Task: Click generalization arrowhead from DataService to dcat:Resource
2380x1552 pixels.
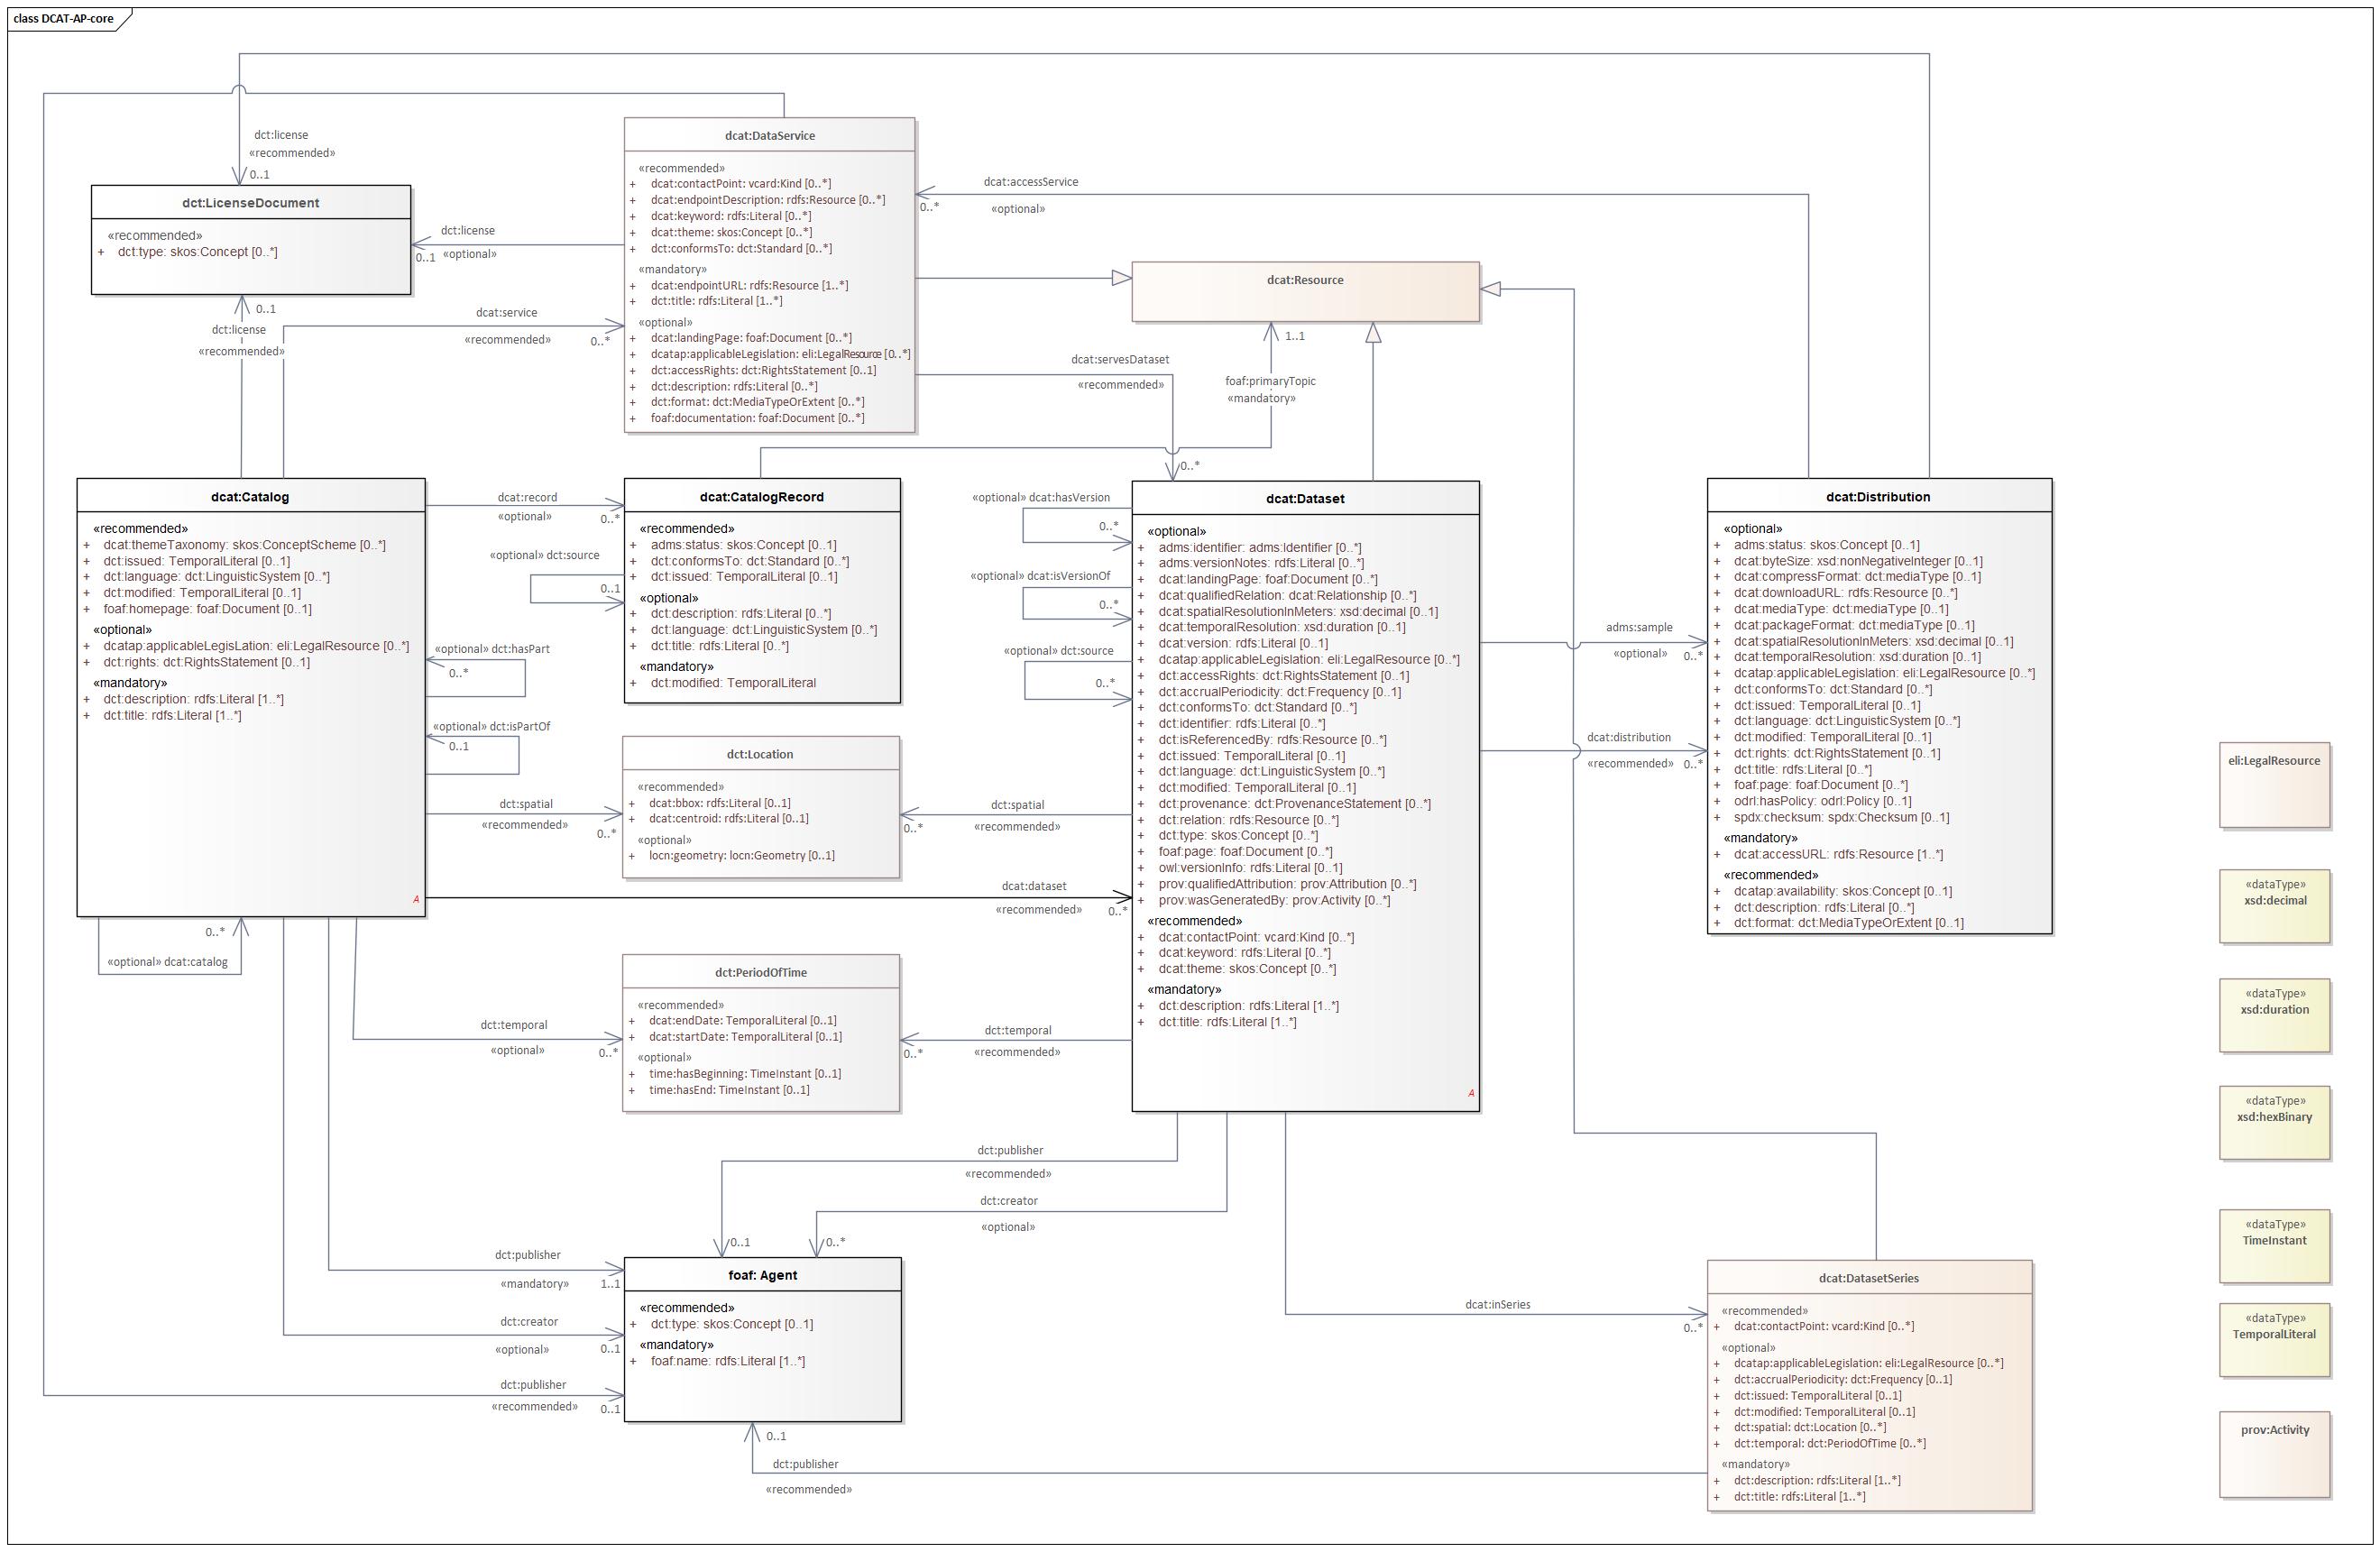Action: [x=1121, y=278]
